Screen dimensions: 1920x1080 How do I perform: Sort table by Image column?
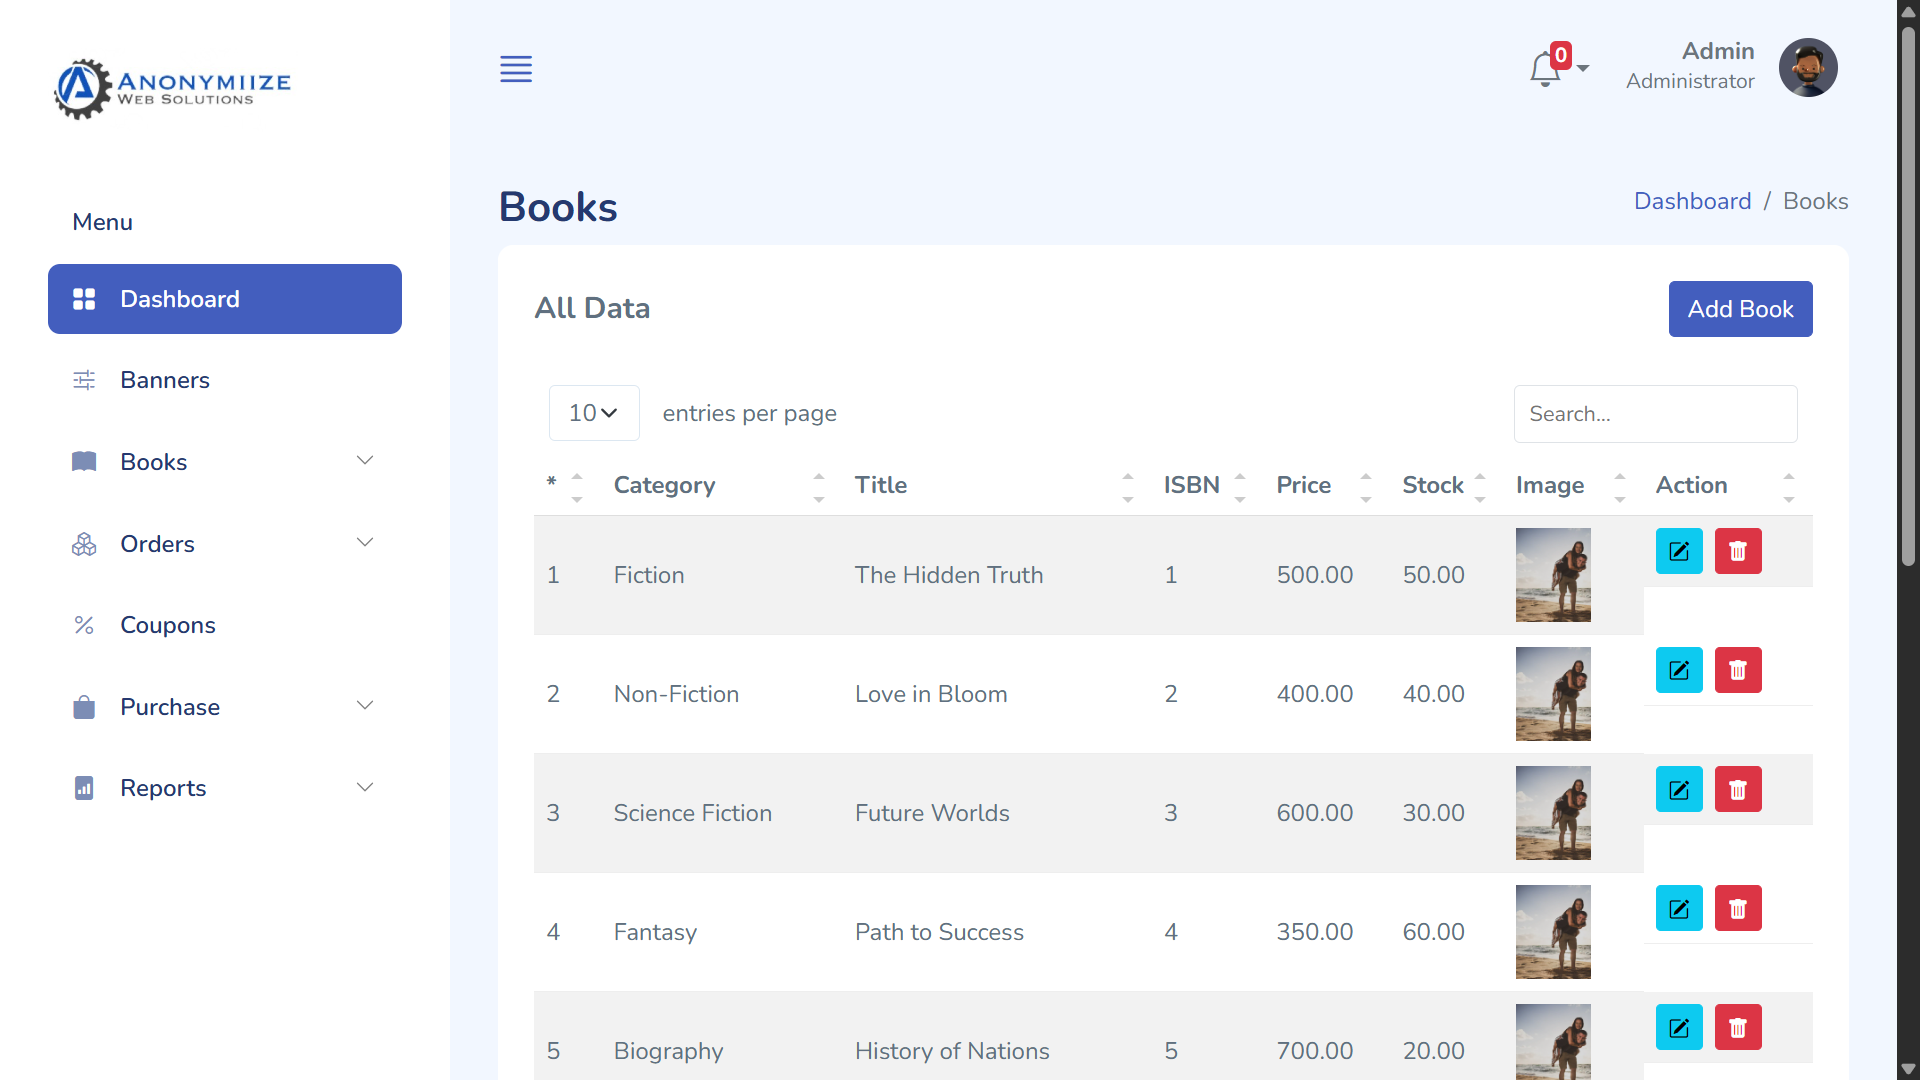click(x=1572, y=485)
